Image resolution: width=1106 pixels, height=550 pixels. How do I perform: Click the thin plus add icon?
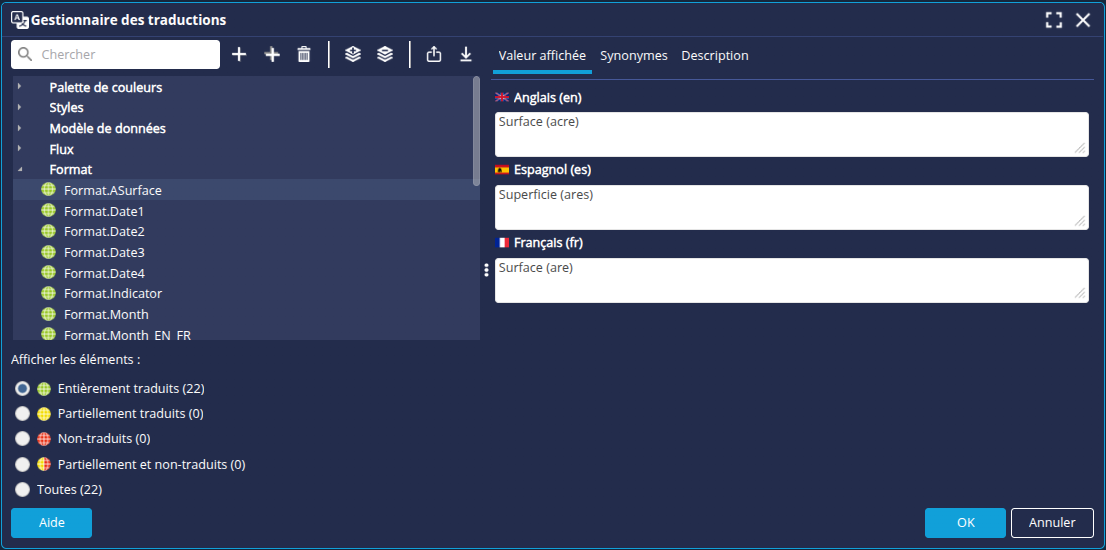click(x=239, y=55)
